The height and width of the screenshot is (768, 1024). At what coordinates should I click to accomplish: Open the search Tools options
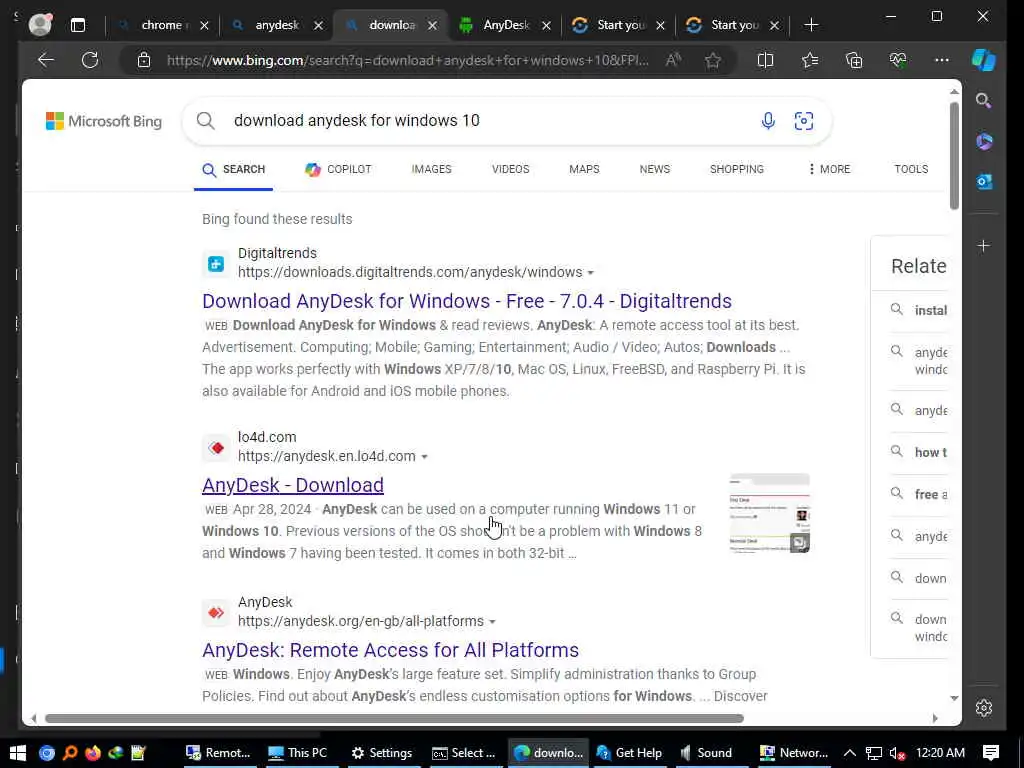(910, 169)
